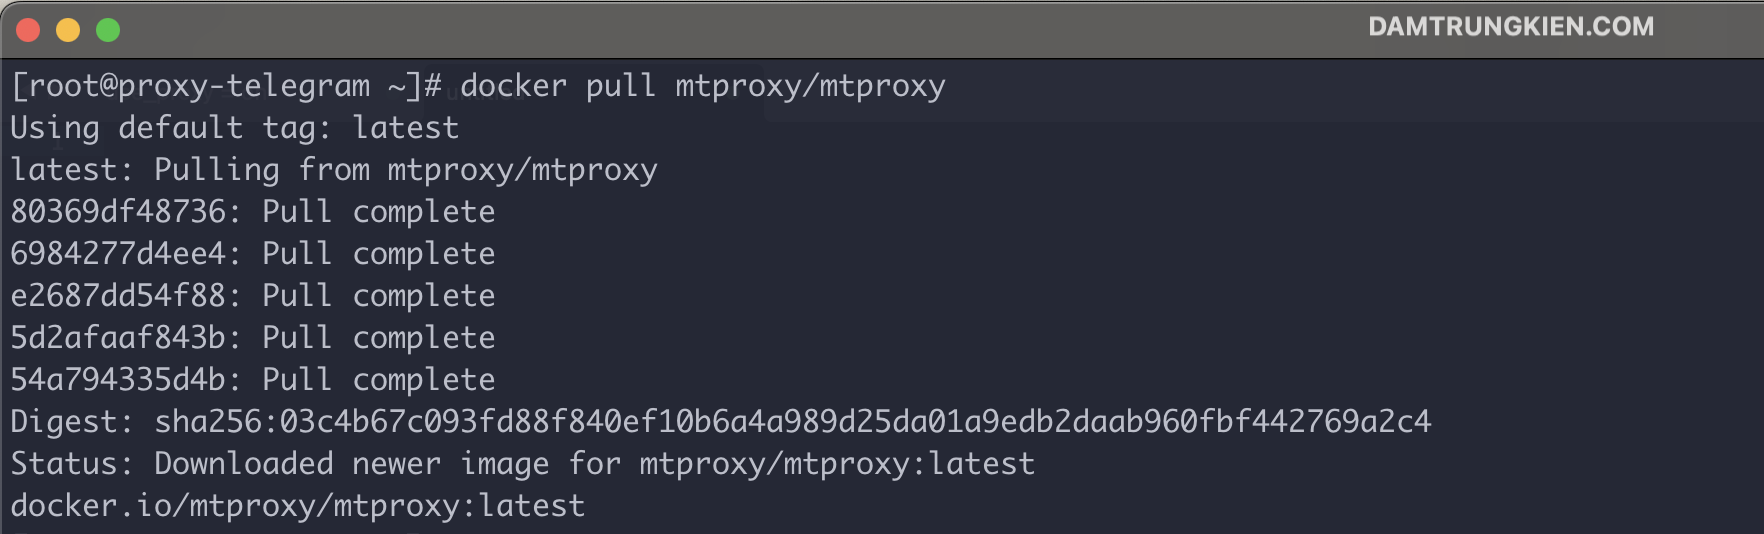
Task: Maximize terminal using the green button
Action: pos(108,30)
